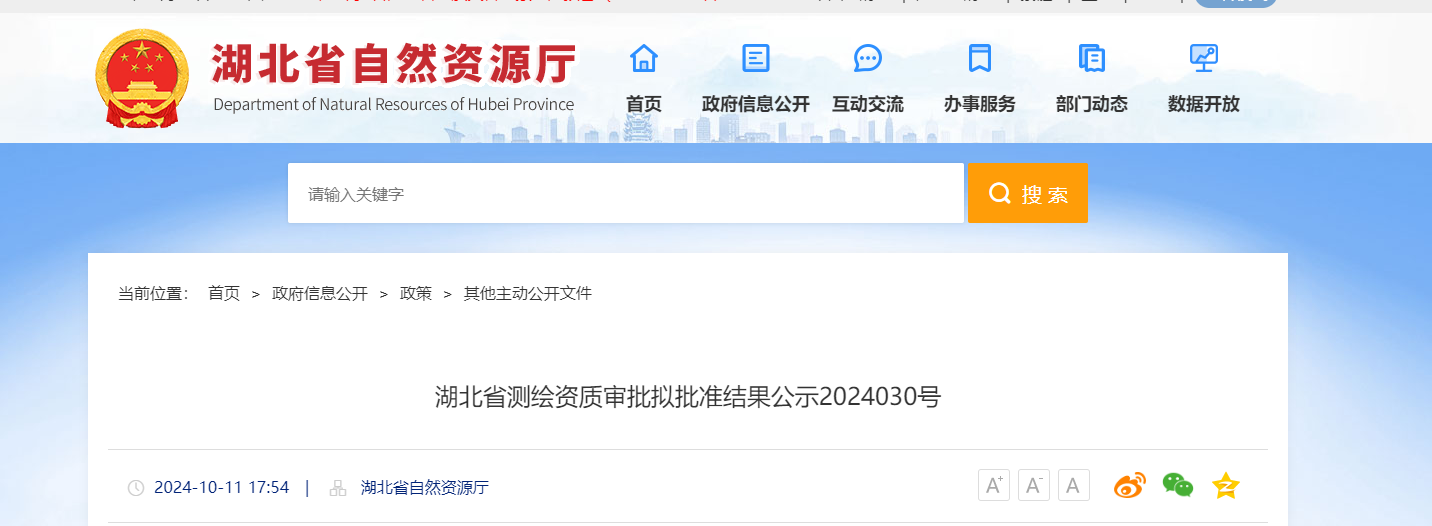This screenshot has height=526, width=1432.
Task: Click the orange 搜索 search button
Action: (x=1027, y=193)
